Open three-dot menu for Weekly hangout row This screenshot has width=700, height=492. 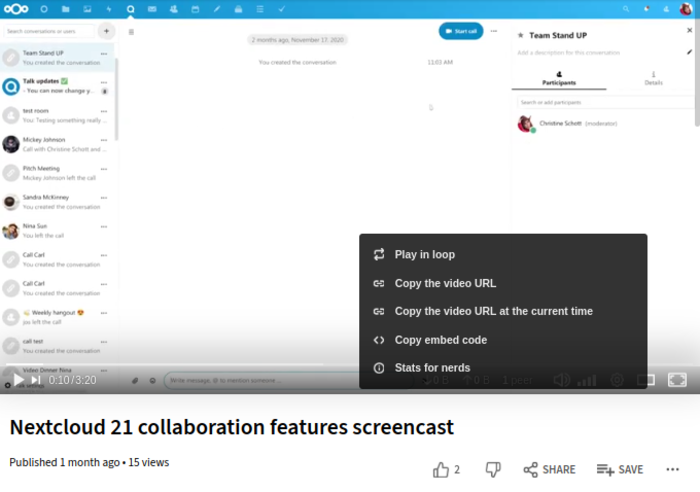[x=104, y=313]
